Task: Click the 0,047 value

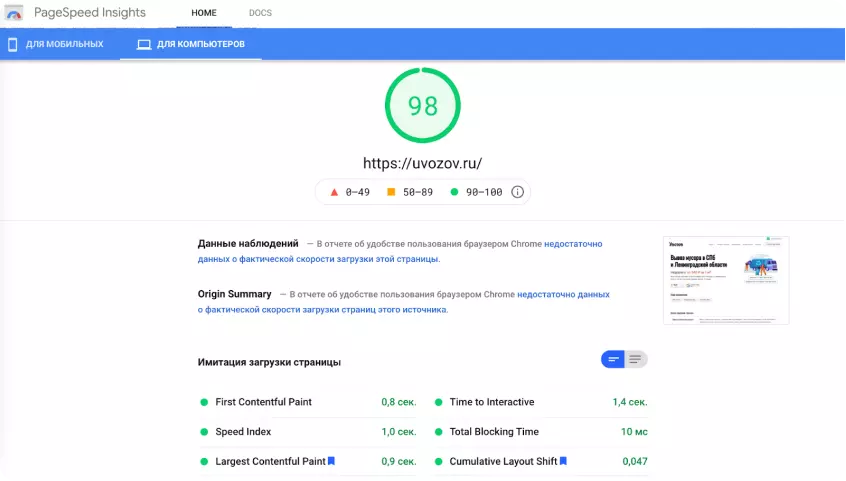Action: (634, 461)
